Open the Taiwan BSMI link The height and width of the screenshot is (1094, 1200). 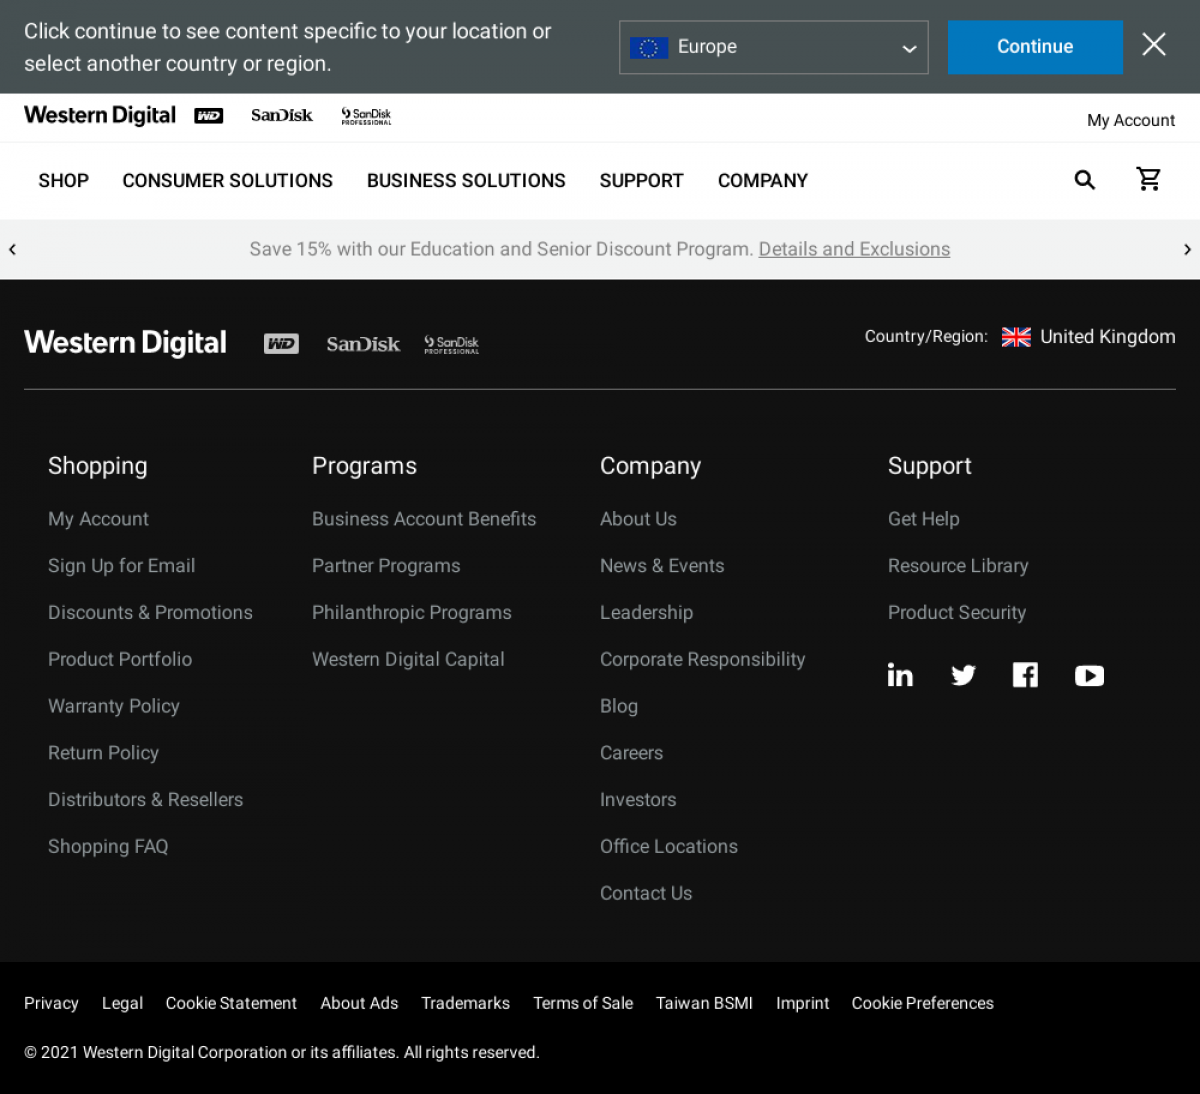click(704, 1003)
